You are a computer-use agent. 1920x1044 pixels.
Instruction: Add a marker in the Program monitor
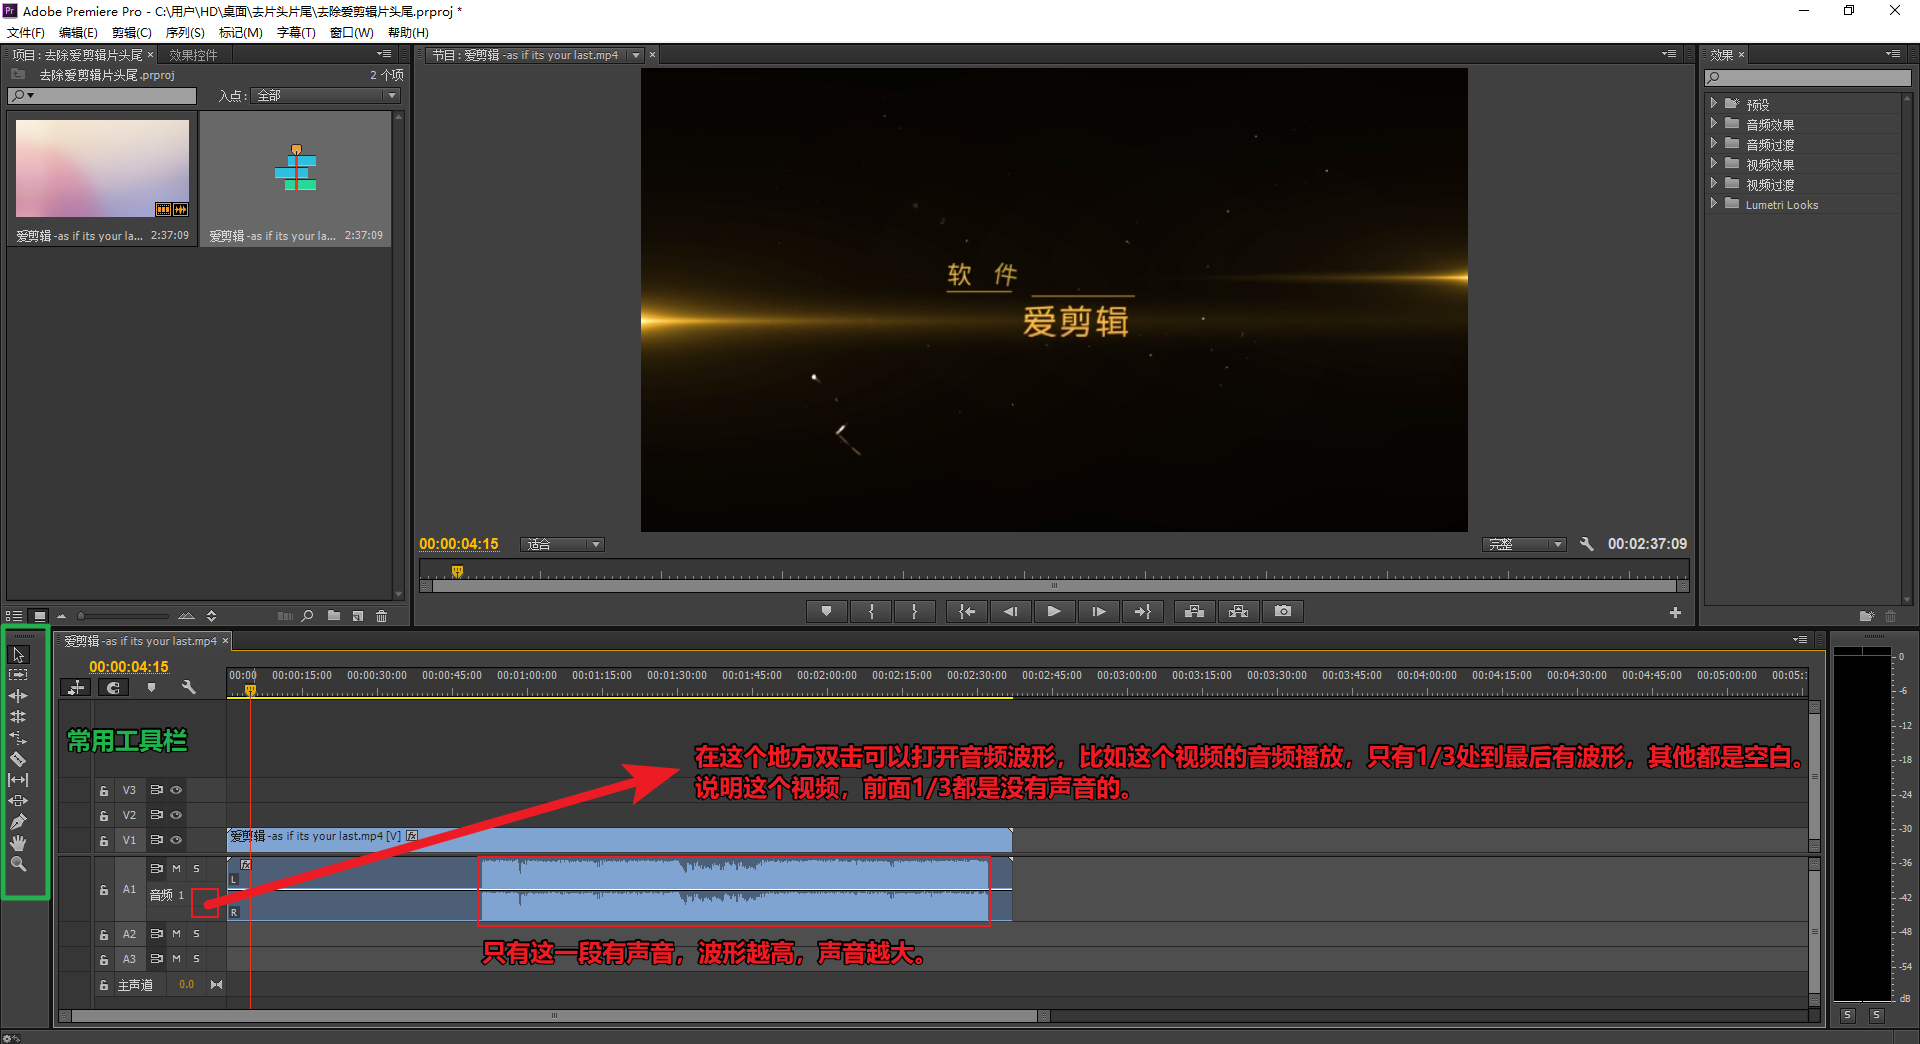click(x=827, y=611)
